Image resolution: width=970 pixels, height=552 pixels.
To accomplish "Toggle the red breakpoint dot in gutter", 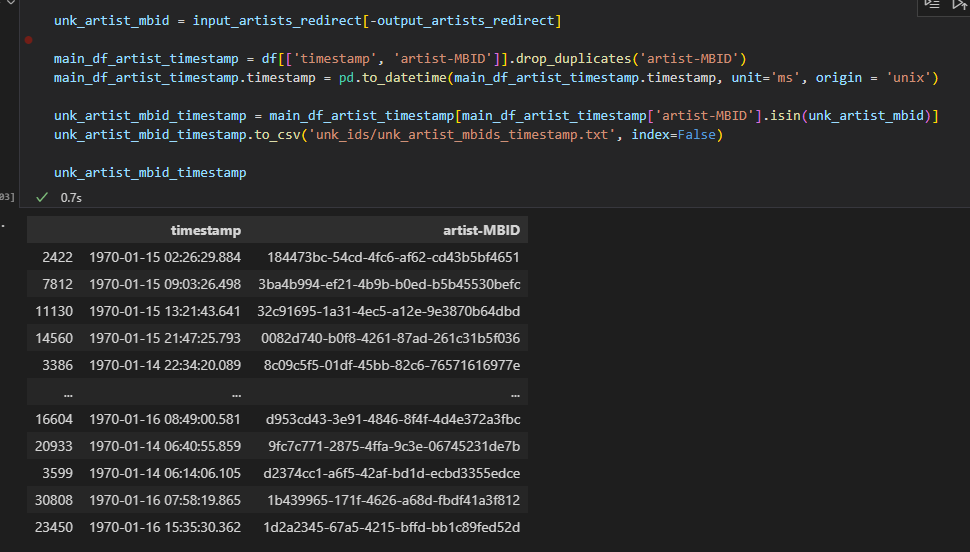I will [27, 40].
